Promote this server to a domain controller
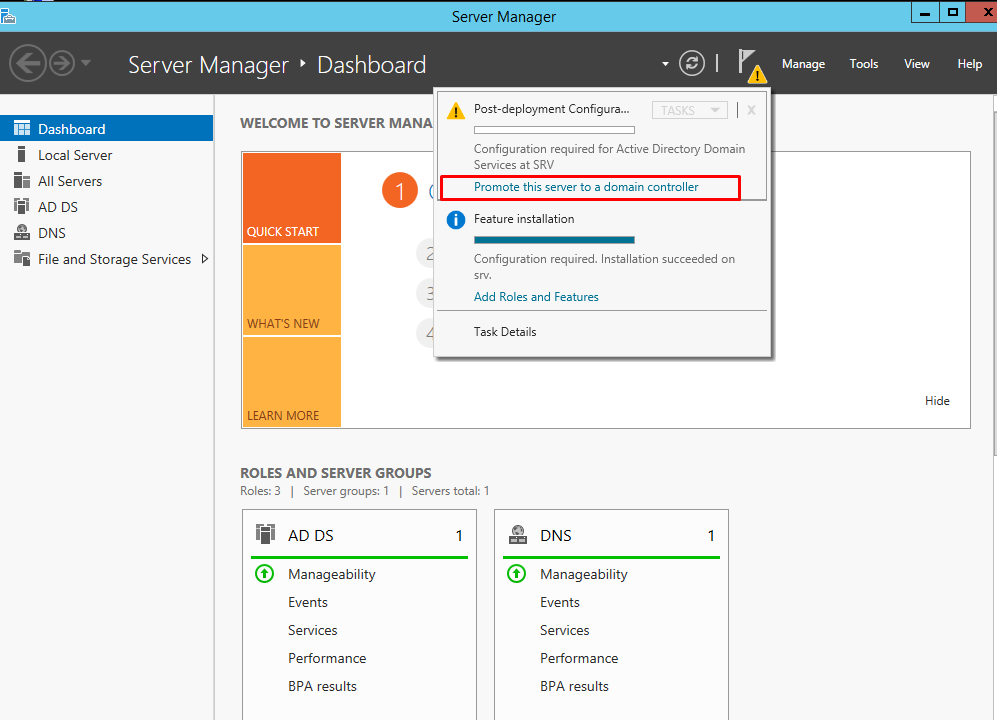This screenshot has height=720, width=997. click(586, 187)
